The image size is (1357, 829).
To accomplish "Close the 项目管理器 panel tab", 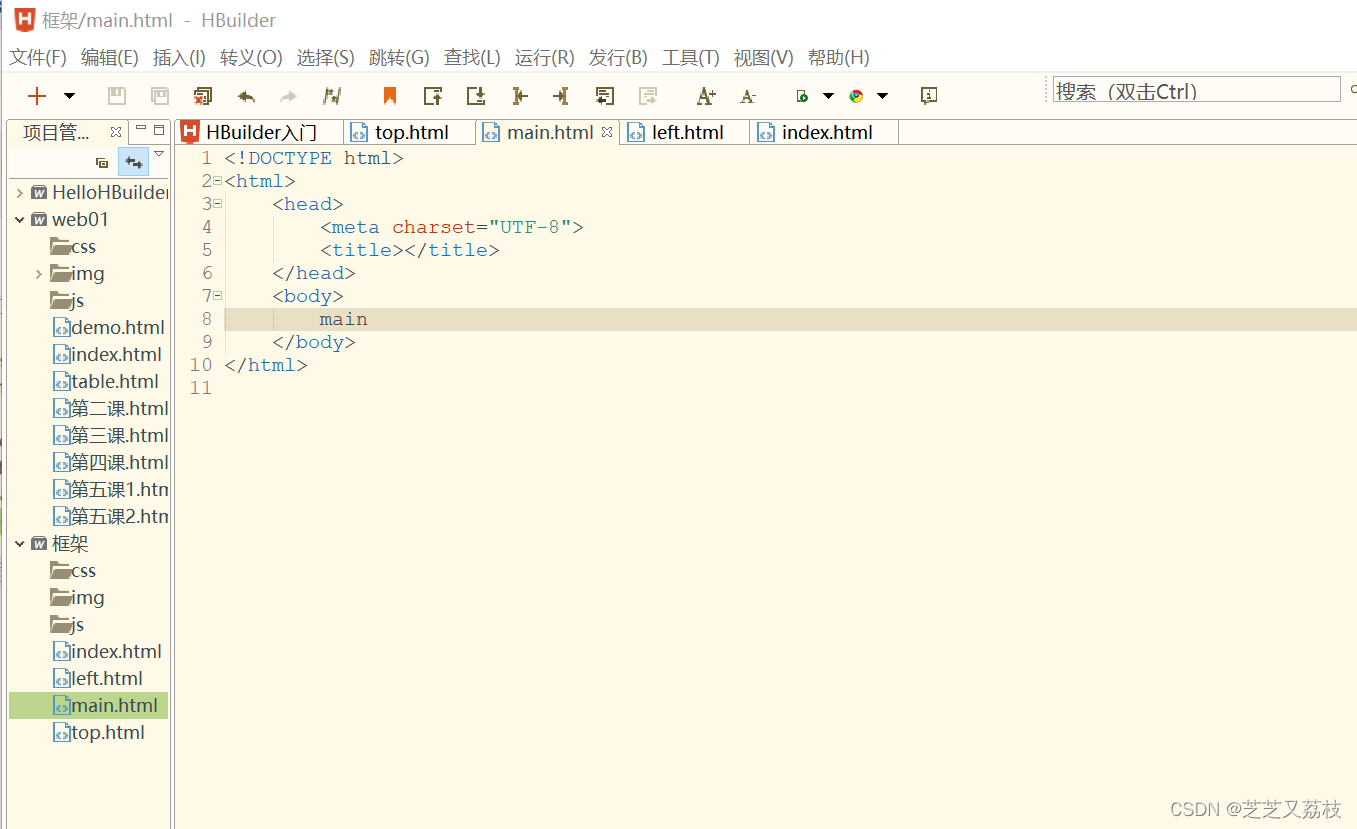I will [x=115, y=132].
